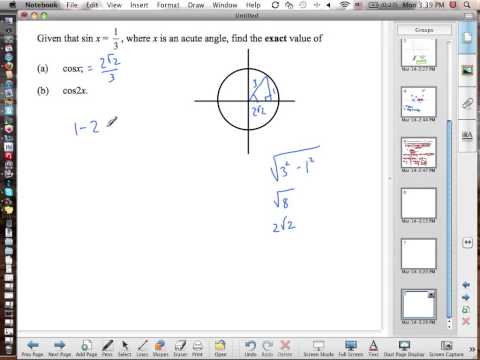Switch to Full Screen view
The height and width of the screenshot is (360, 480).
pos(351,348)
